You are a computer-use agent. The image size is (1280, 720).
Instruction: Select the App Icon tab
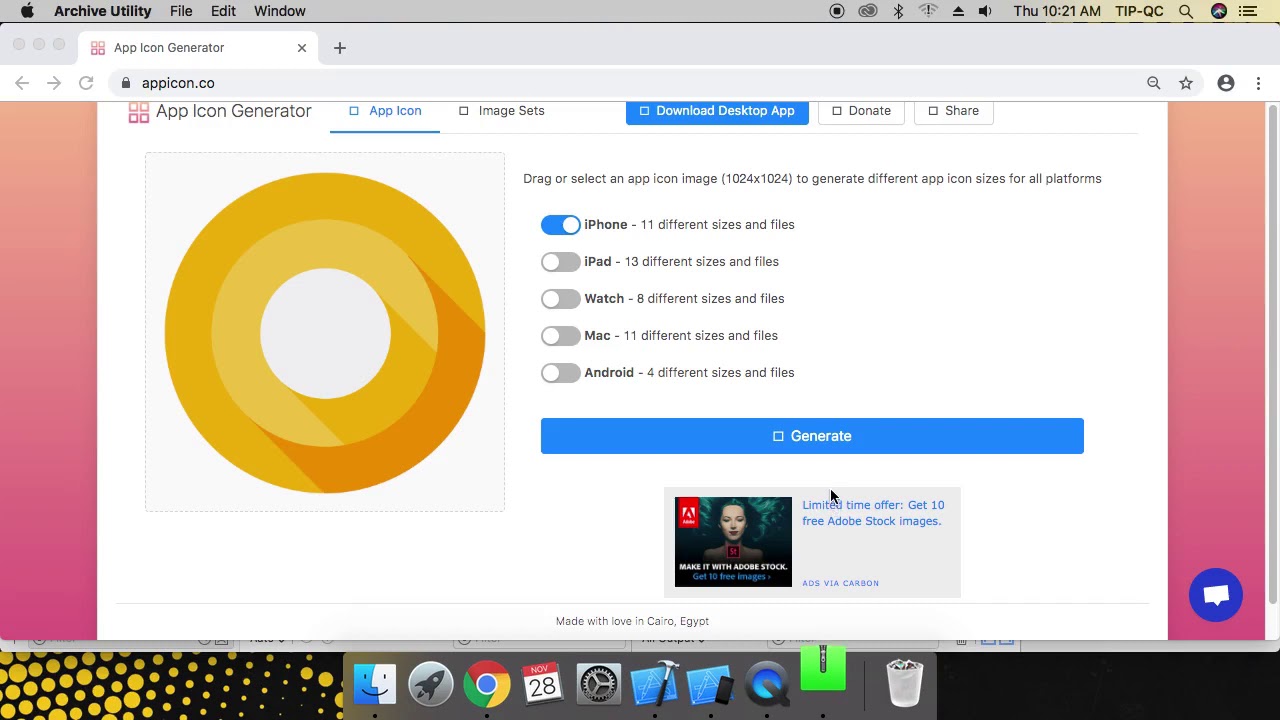(x=385, y=111)
